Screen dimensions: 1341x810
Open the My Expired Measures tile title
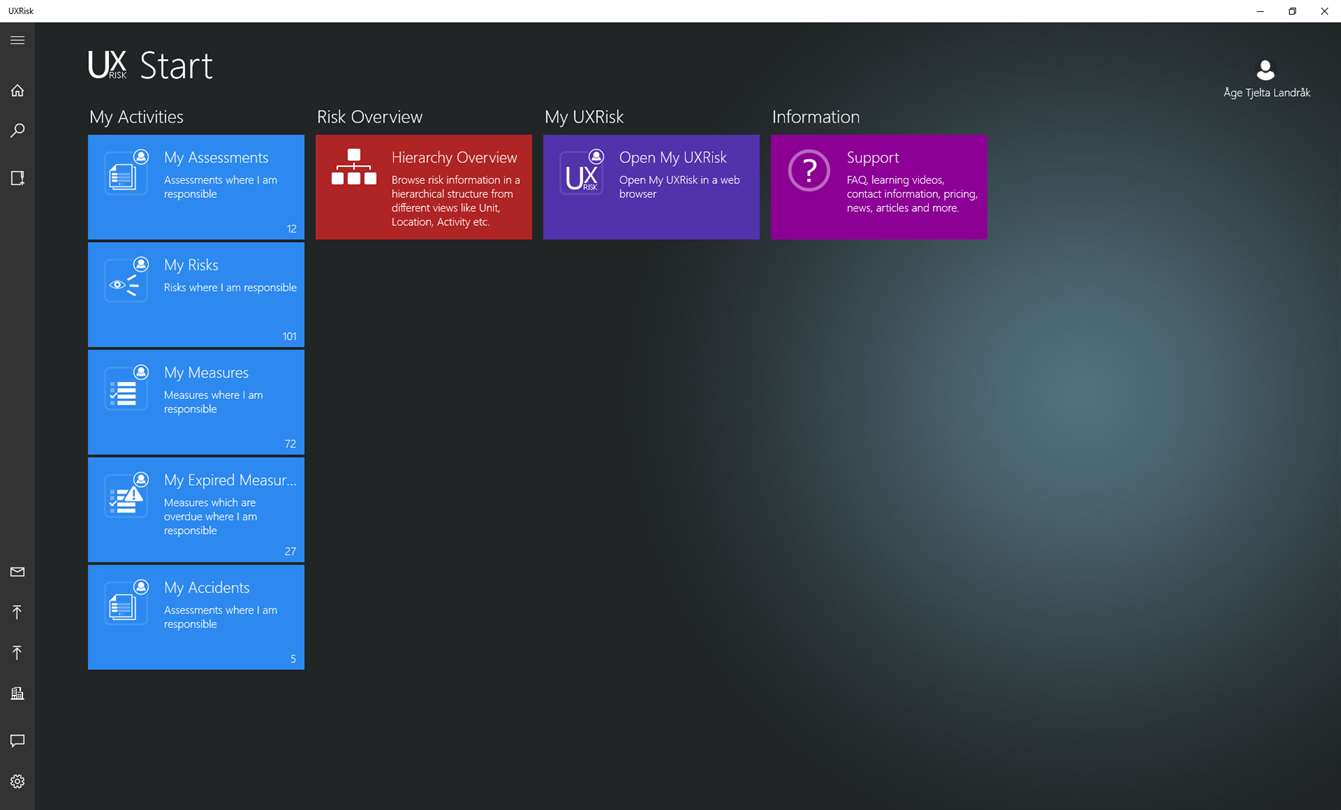coord(230,480)
